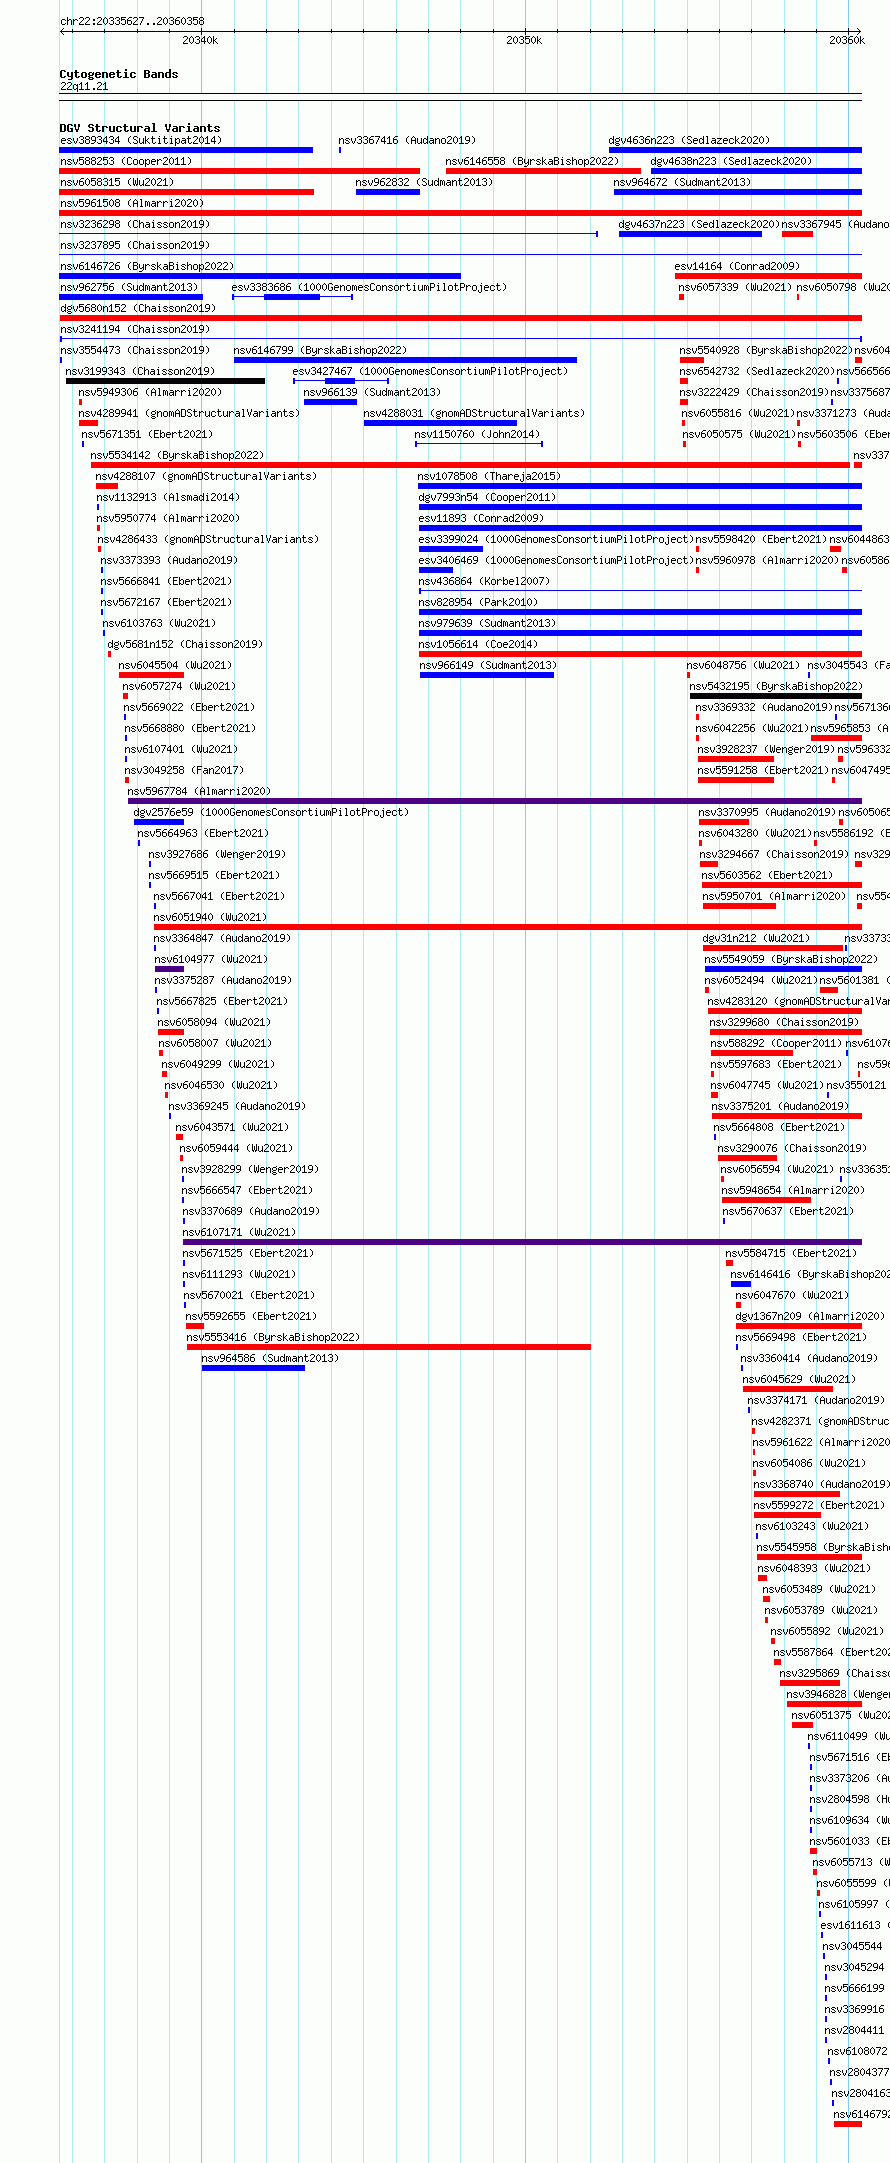Click dgv4638n223 (Sedlazeck2020) label
The height and width of the screenshot is (2163, 890).
[x=731, y=161]
